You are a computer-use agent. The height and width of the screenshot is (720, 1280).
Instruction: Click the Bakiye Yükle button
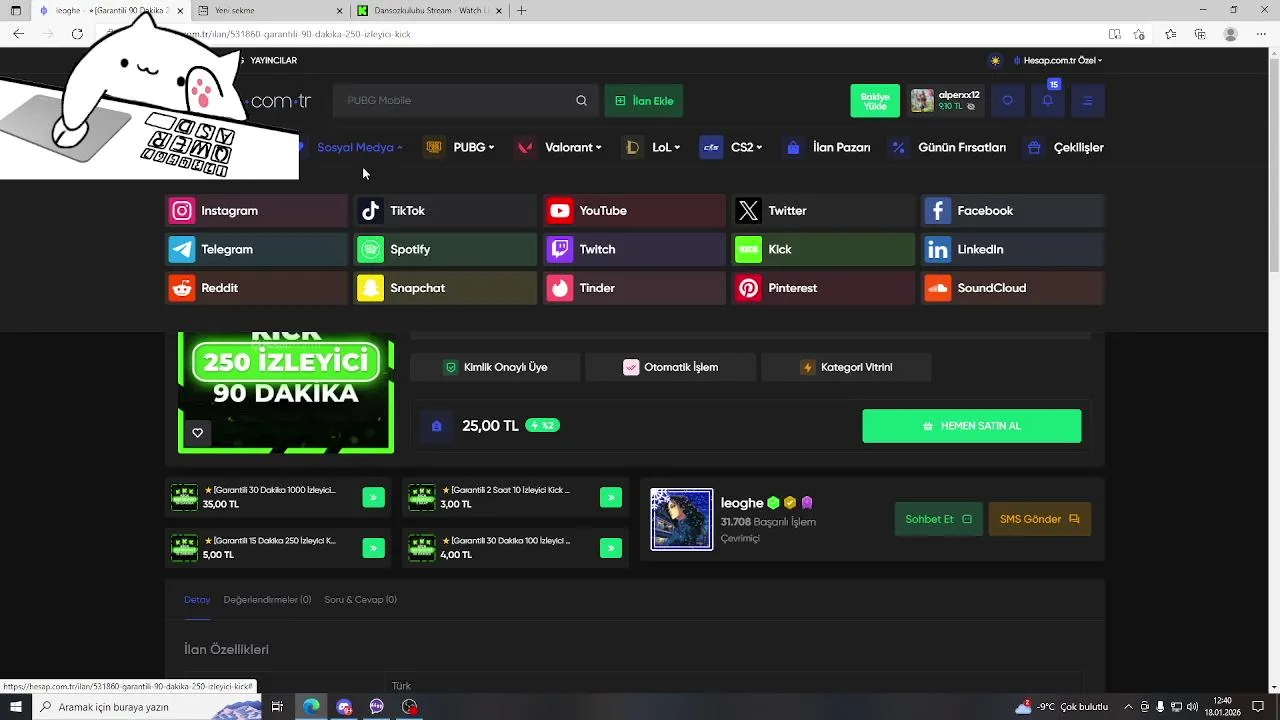point(875,101)
